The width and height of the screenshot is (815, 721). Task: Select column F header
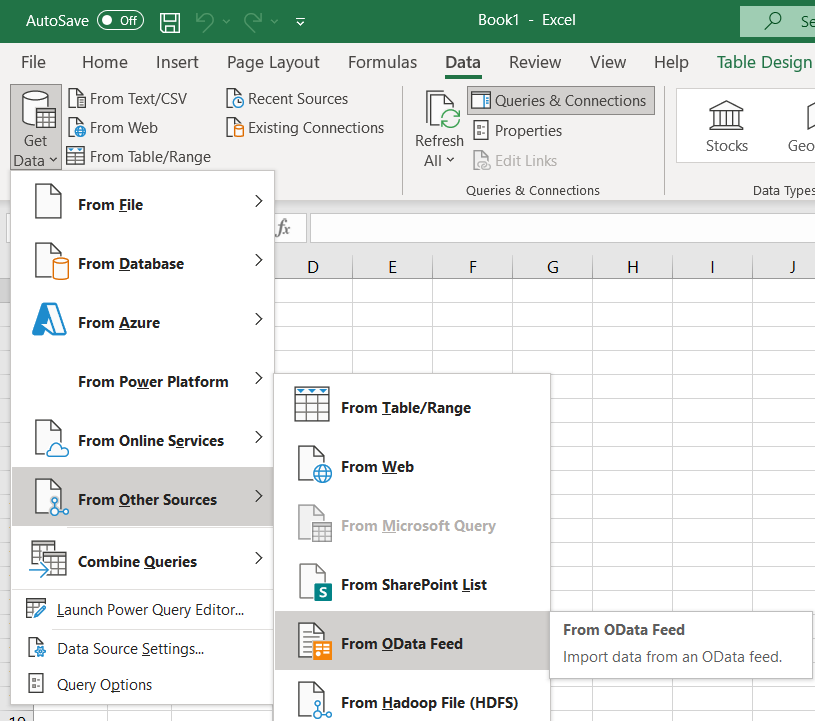coord(472,267)
